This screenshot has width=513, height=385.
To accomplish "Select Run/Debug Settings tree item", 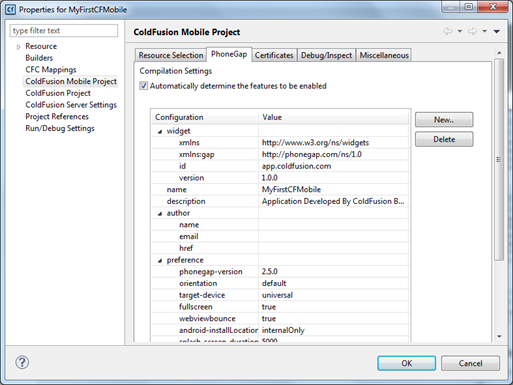I will pos(60,128).
